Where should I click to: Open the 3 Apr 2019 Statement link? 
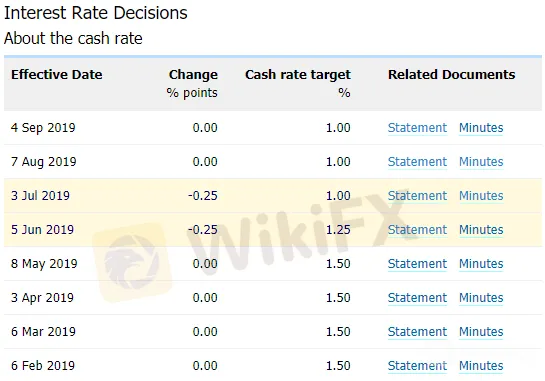tap(417, 298)
